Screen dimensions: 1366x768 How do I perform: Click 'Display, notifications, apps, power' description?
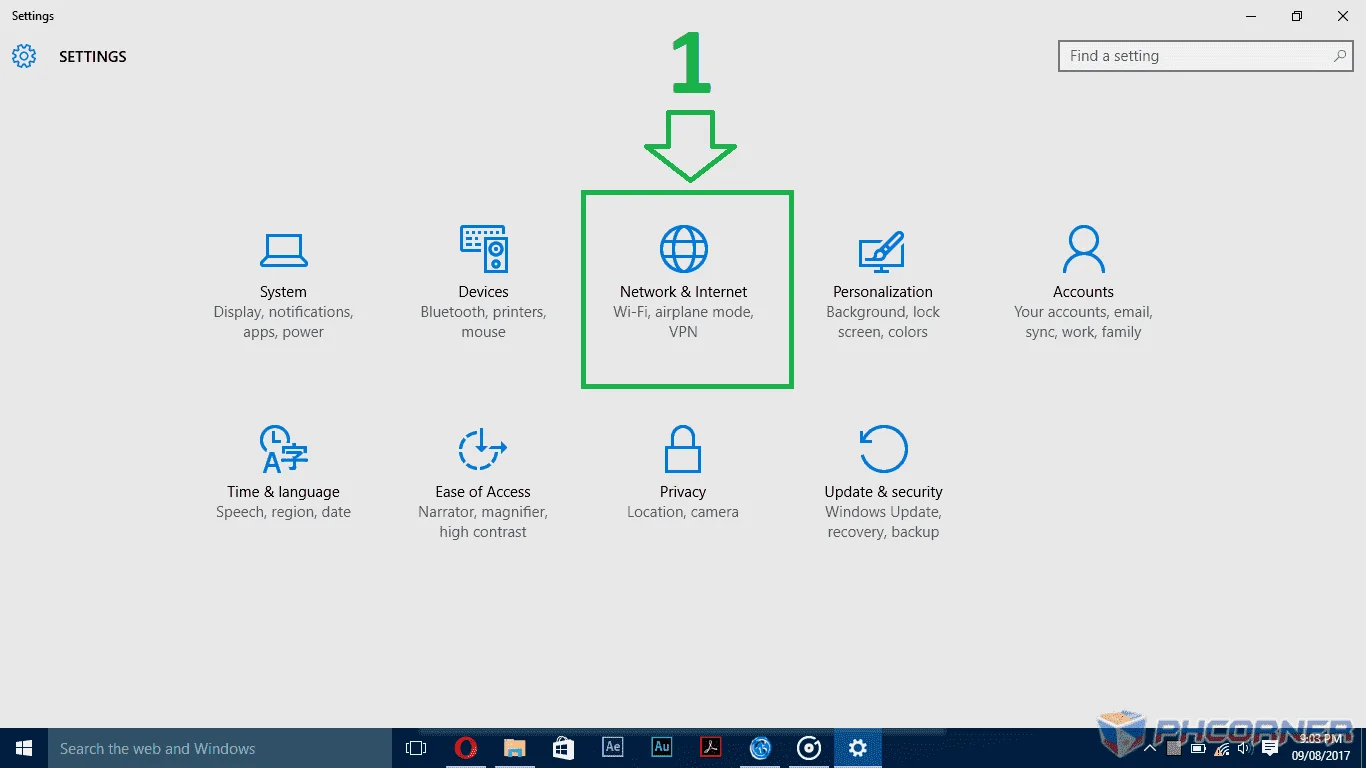pos(283,322)
